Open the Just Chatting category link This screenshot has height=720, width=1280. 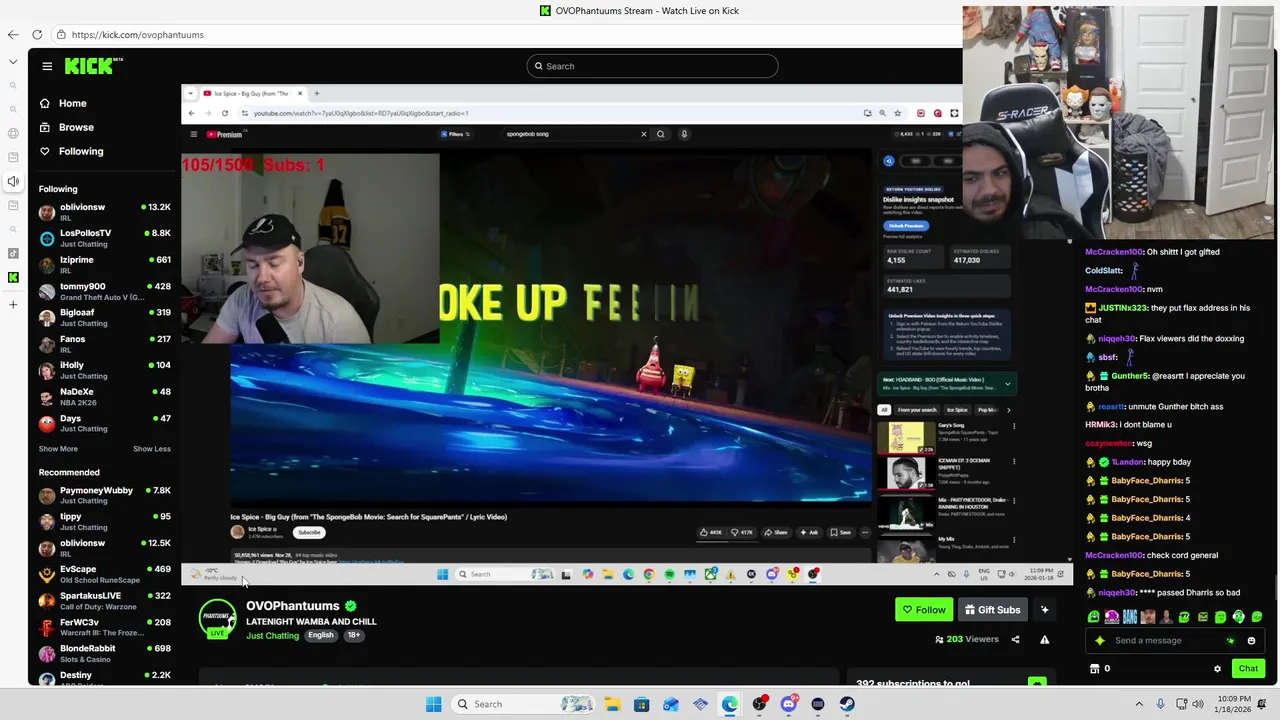click(x=272, y=636)
